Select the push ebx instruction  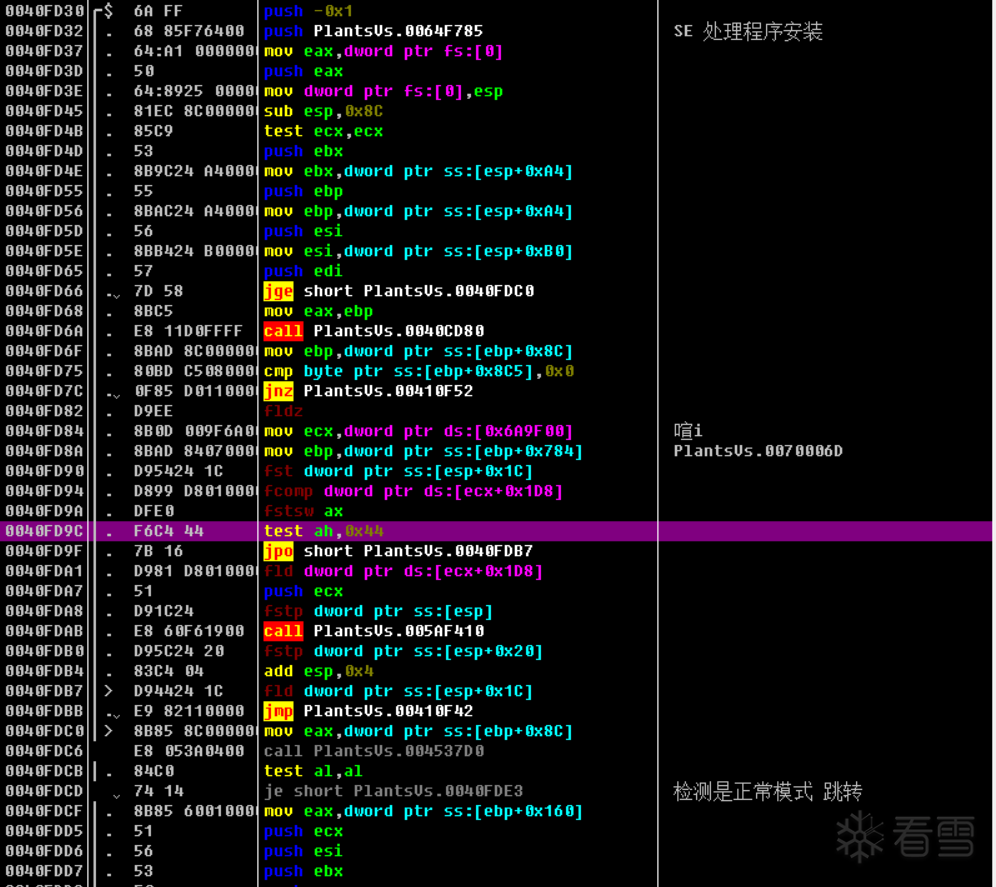pos(304,151)
